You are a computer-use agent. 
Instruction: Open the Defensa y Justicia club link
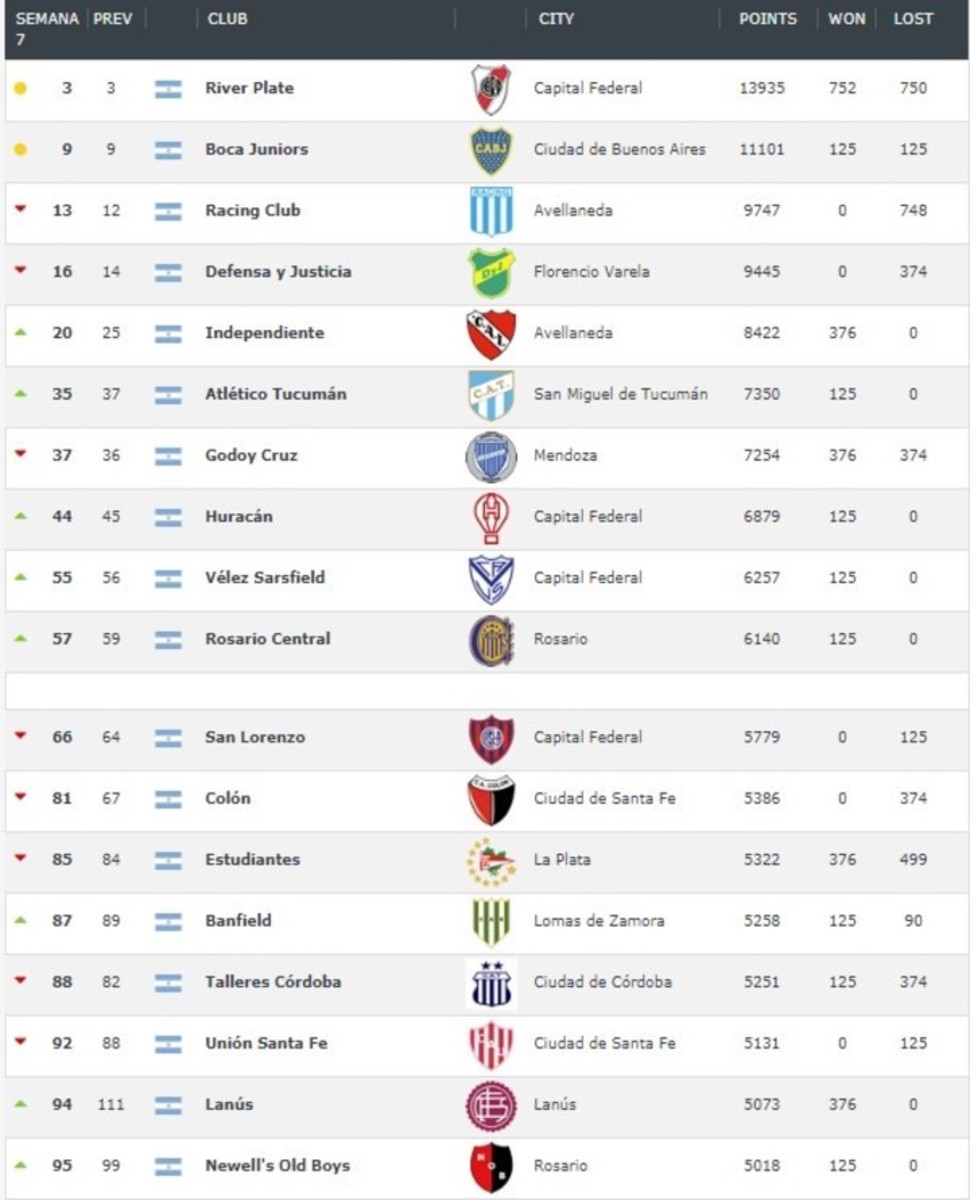click(278, 272)
